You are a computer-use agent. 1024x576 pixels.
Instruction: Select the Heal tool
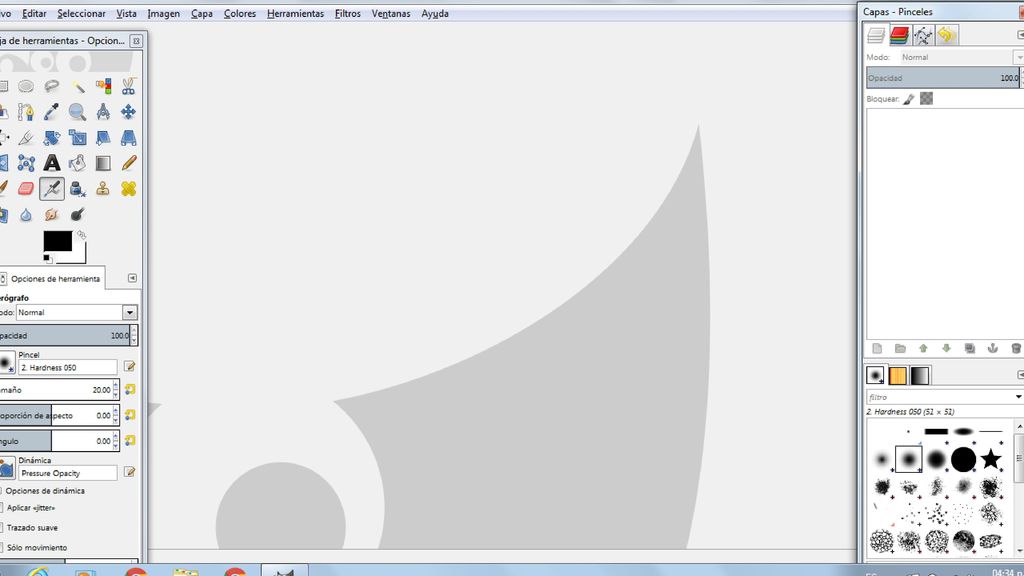(129, 189)
